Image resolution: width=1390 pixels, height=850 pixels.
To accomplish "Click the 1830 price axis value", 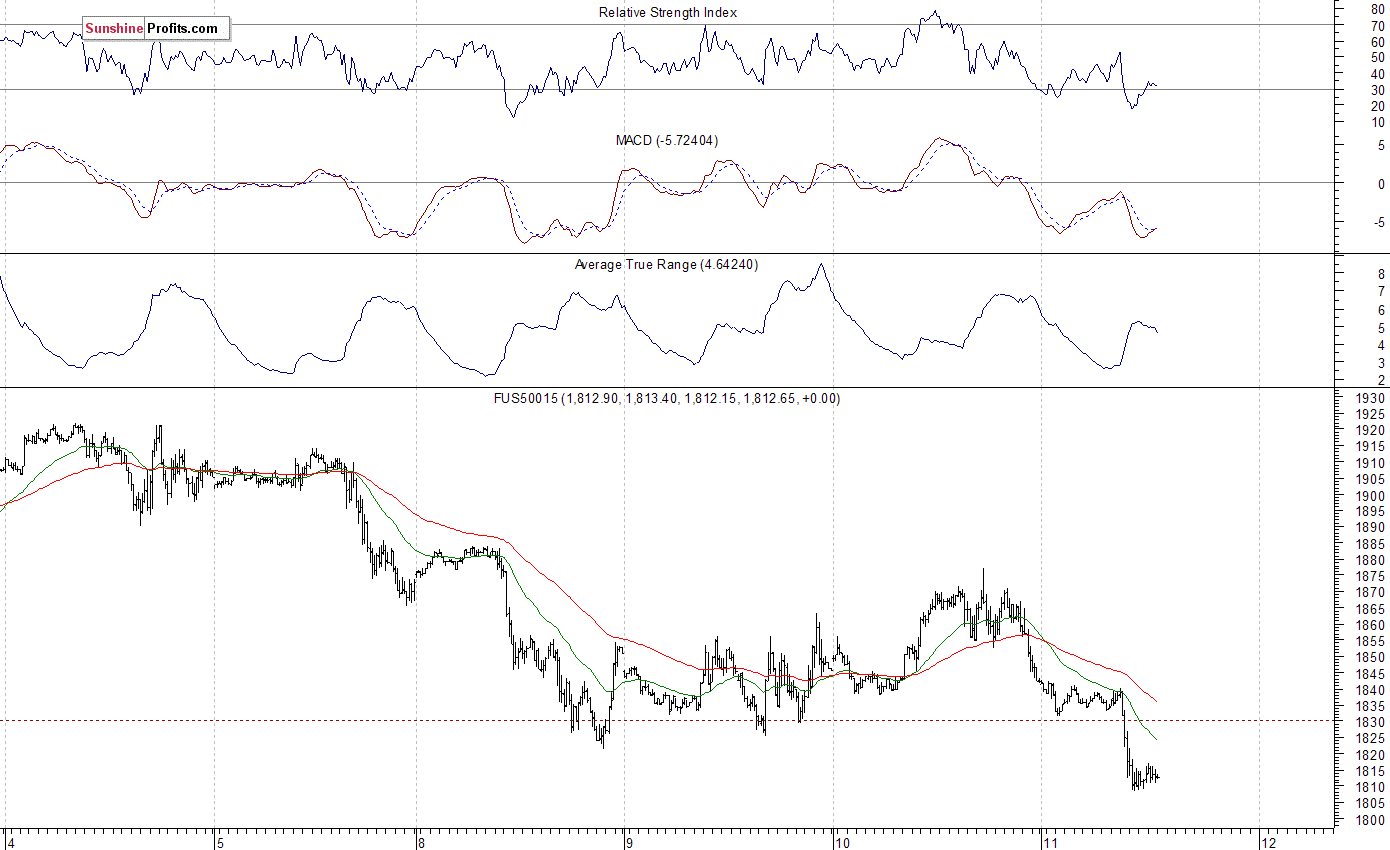I will [x=1370, y=723].
